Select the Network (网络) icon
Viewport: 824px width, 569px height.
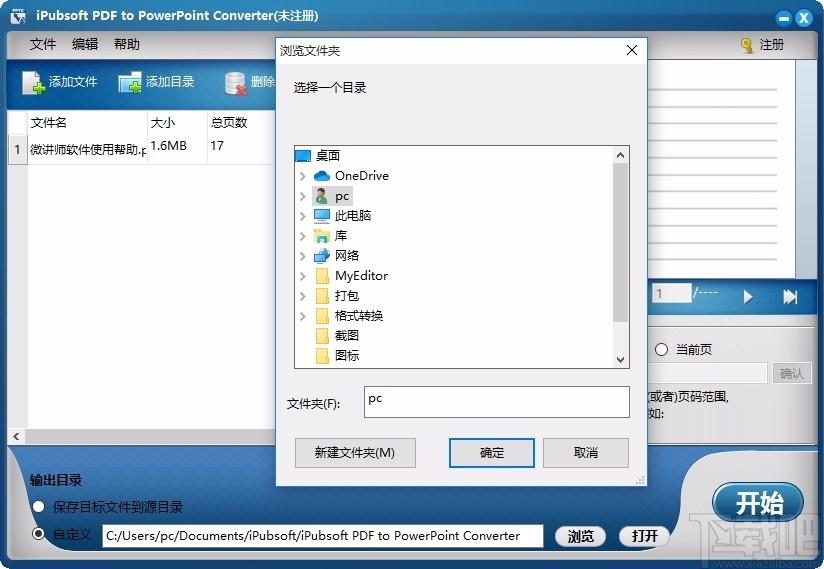point(322,256)
